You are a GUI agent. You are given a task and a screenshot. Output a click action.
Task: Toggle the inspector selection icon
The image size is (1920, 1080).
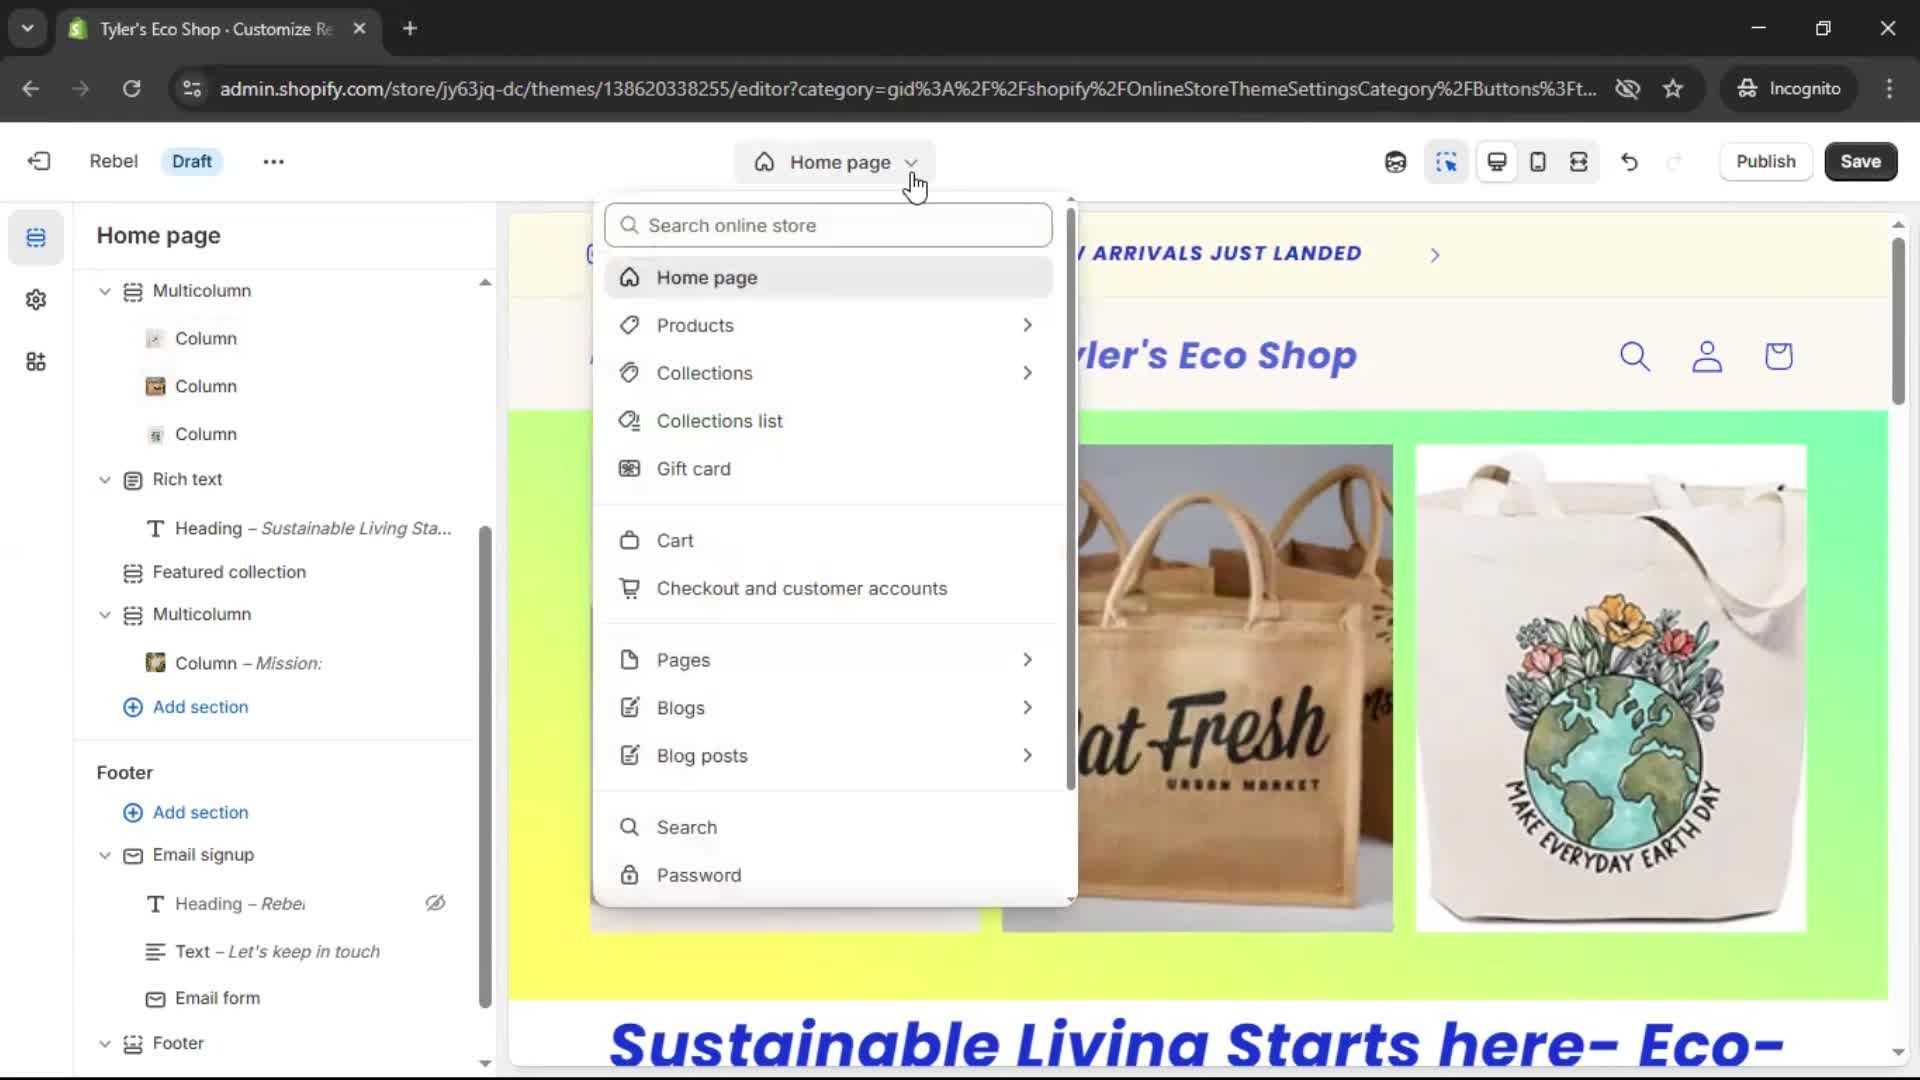coord(1446,162)
